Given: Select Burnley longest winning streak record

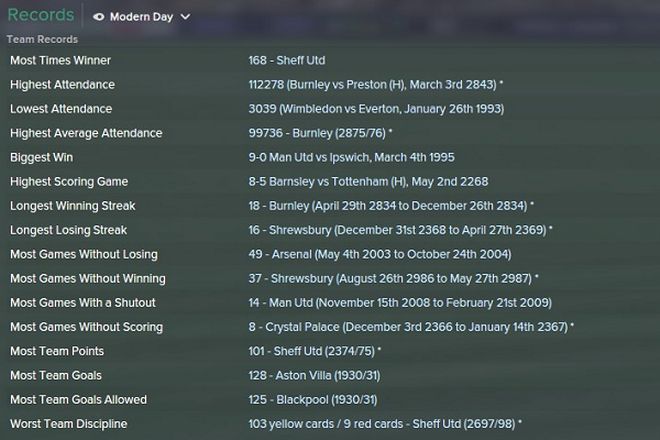Looking at the screenshot, I should (391, 206).
